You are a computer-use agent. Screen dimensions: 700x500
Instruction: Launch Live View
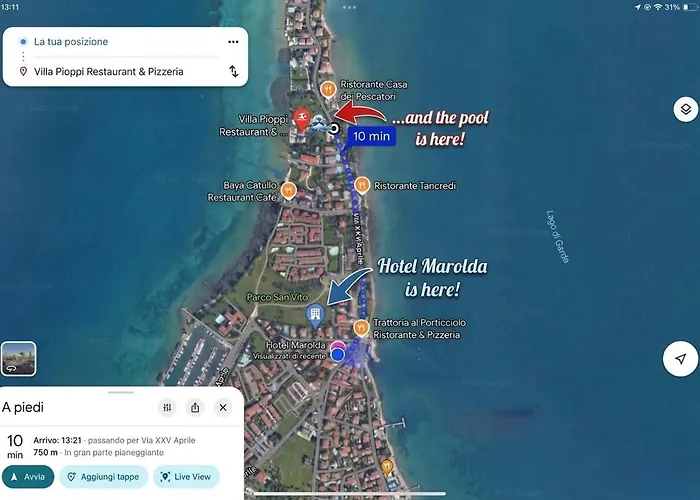click(x=186, y=477)
